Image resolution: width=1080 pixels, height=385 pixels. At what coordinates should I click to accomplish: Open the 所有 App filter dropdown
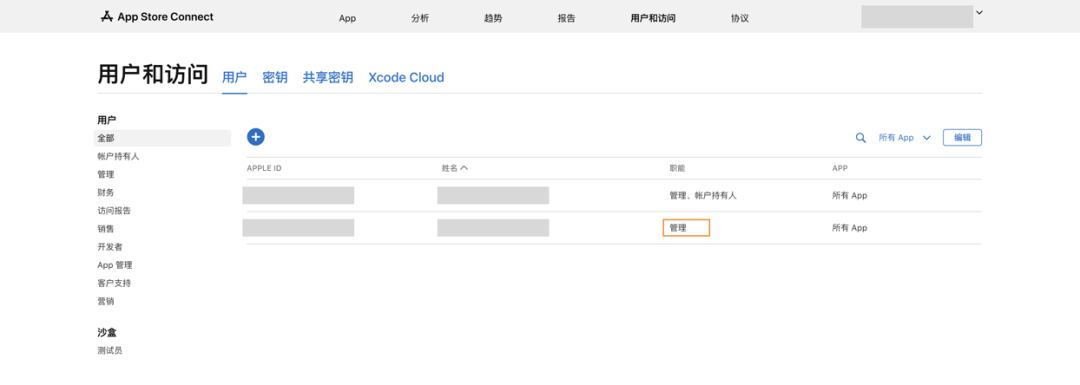coord(904,138)
